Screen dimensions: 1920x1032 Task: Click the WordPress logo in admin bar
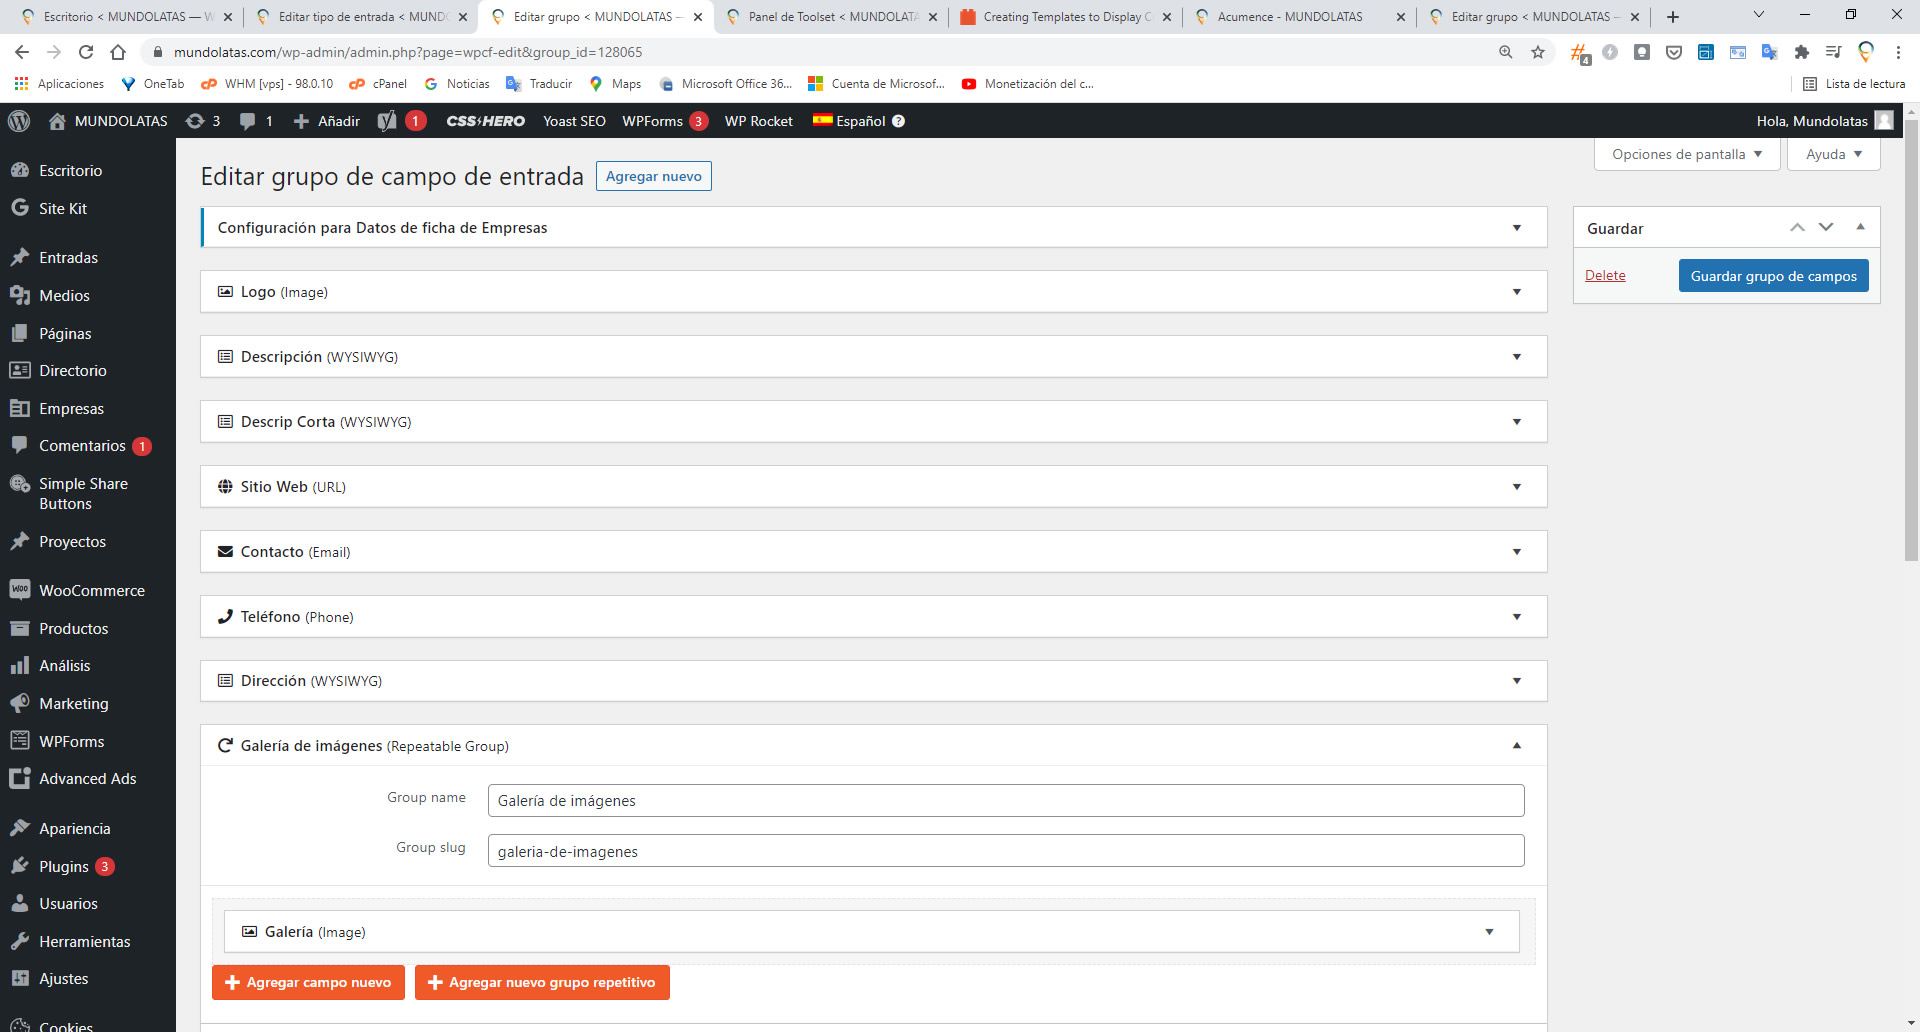tap(19, 121)
